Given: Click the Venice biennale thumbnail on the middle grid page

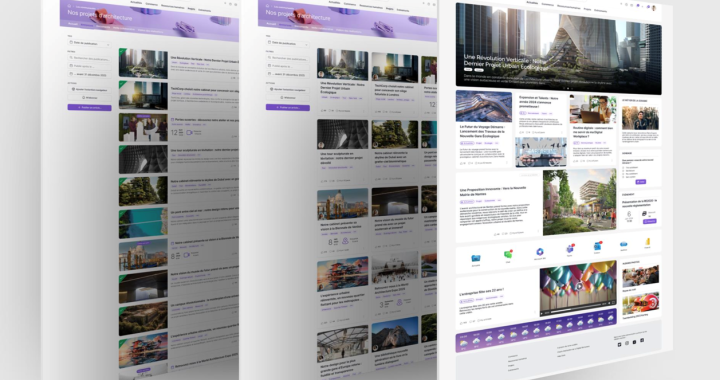Looking at the screenshot, I should coord(342,205).
